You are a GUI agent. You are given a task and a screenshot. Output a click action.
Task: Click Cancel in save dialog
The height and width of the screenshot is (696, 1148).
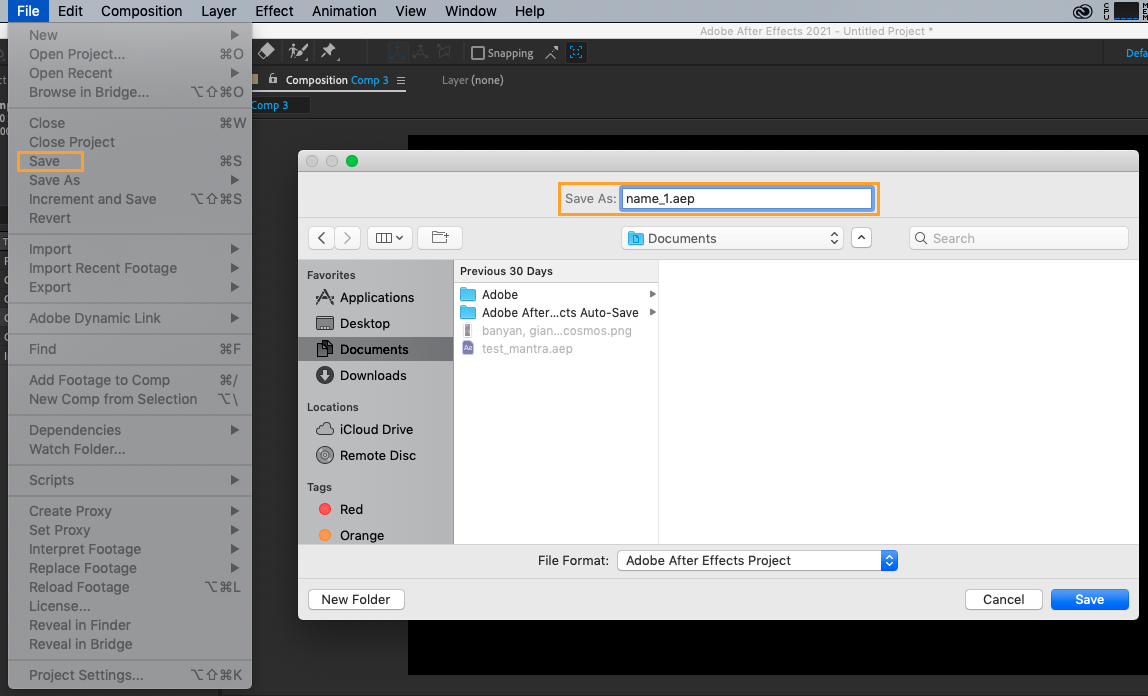[x=1003, y=599]
